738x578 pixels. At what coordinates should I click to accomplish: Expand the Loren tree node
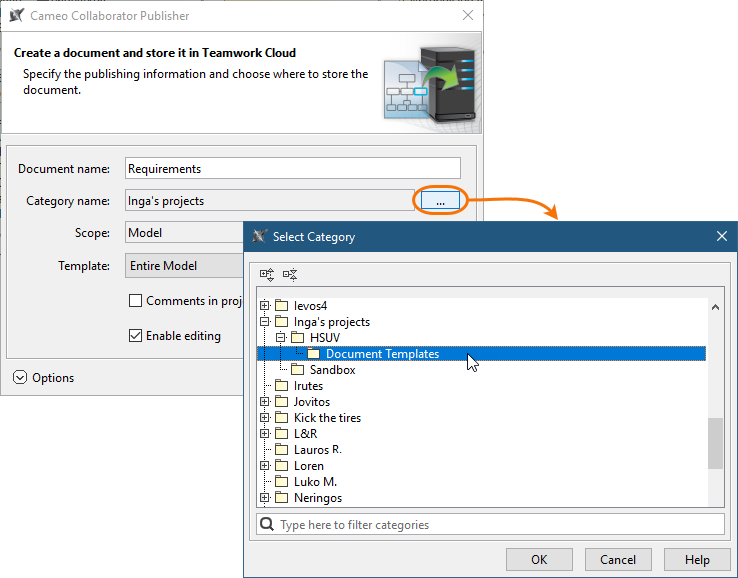coord(265,466)
